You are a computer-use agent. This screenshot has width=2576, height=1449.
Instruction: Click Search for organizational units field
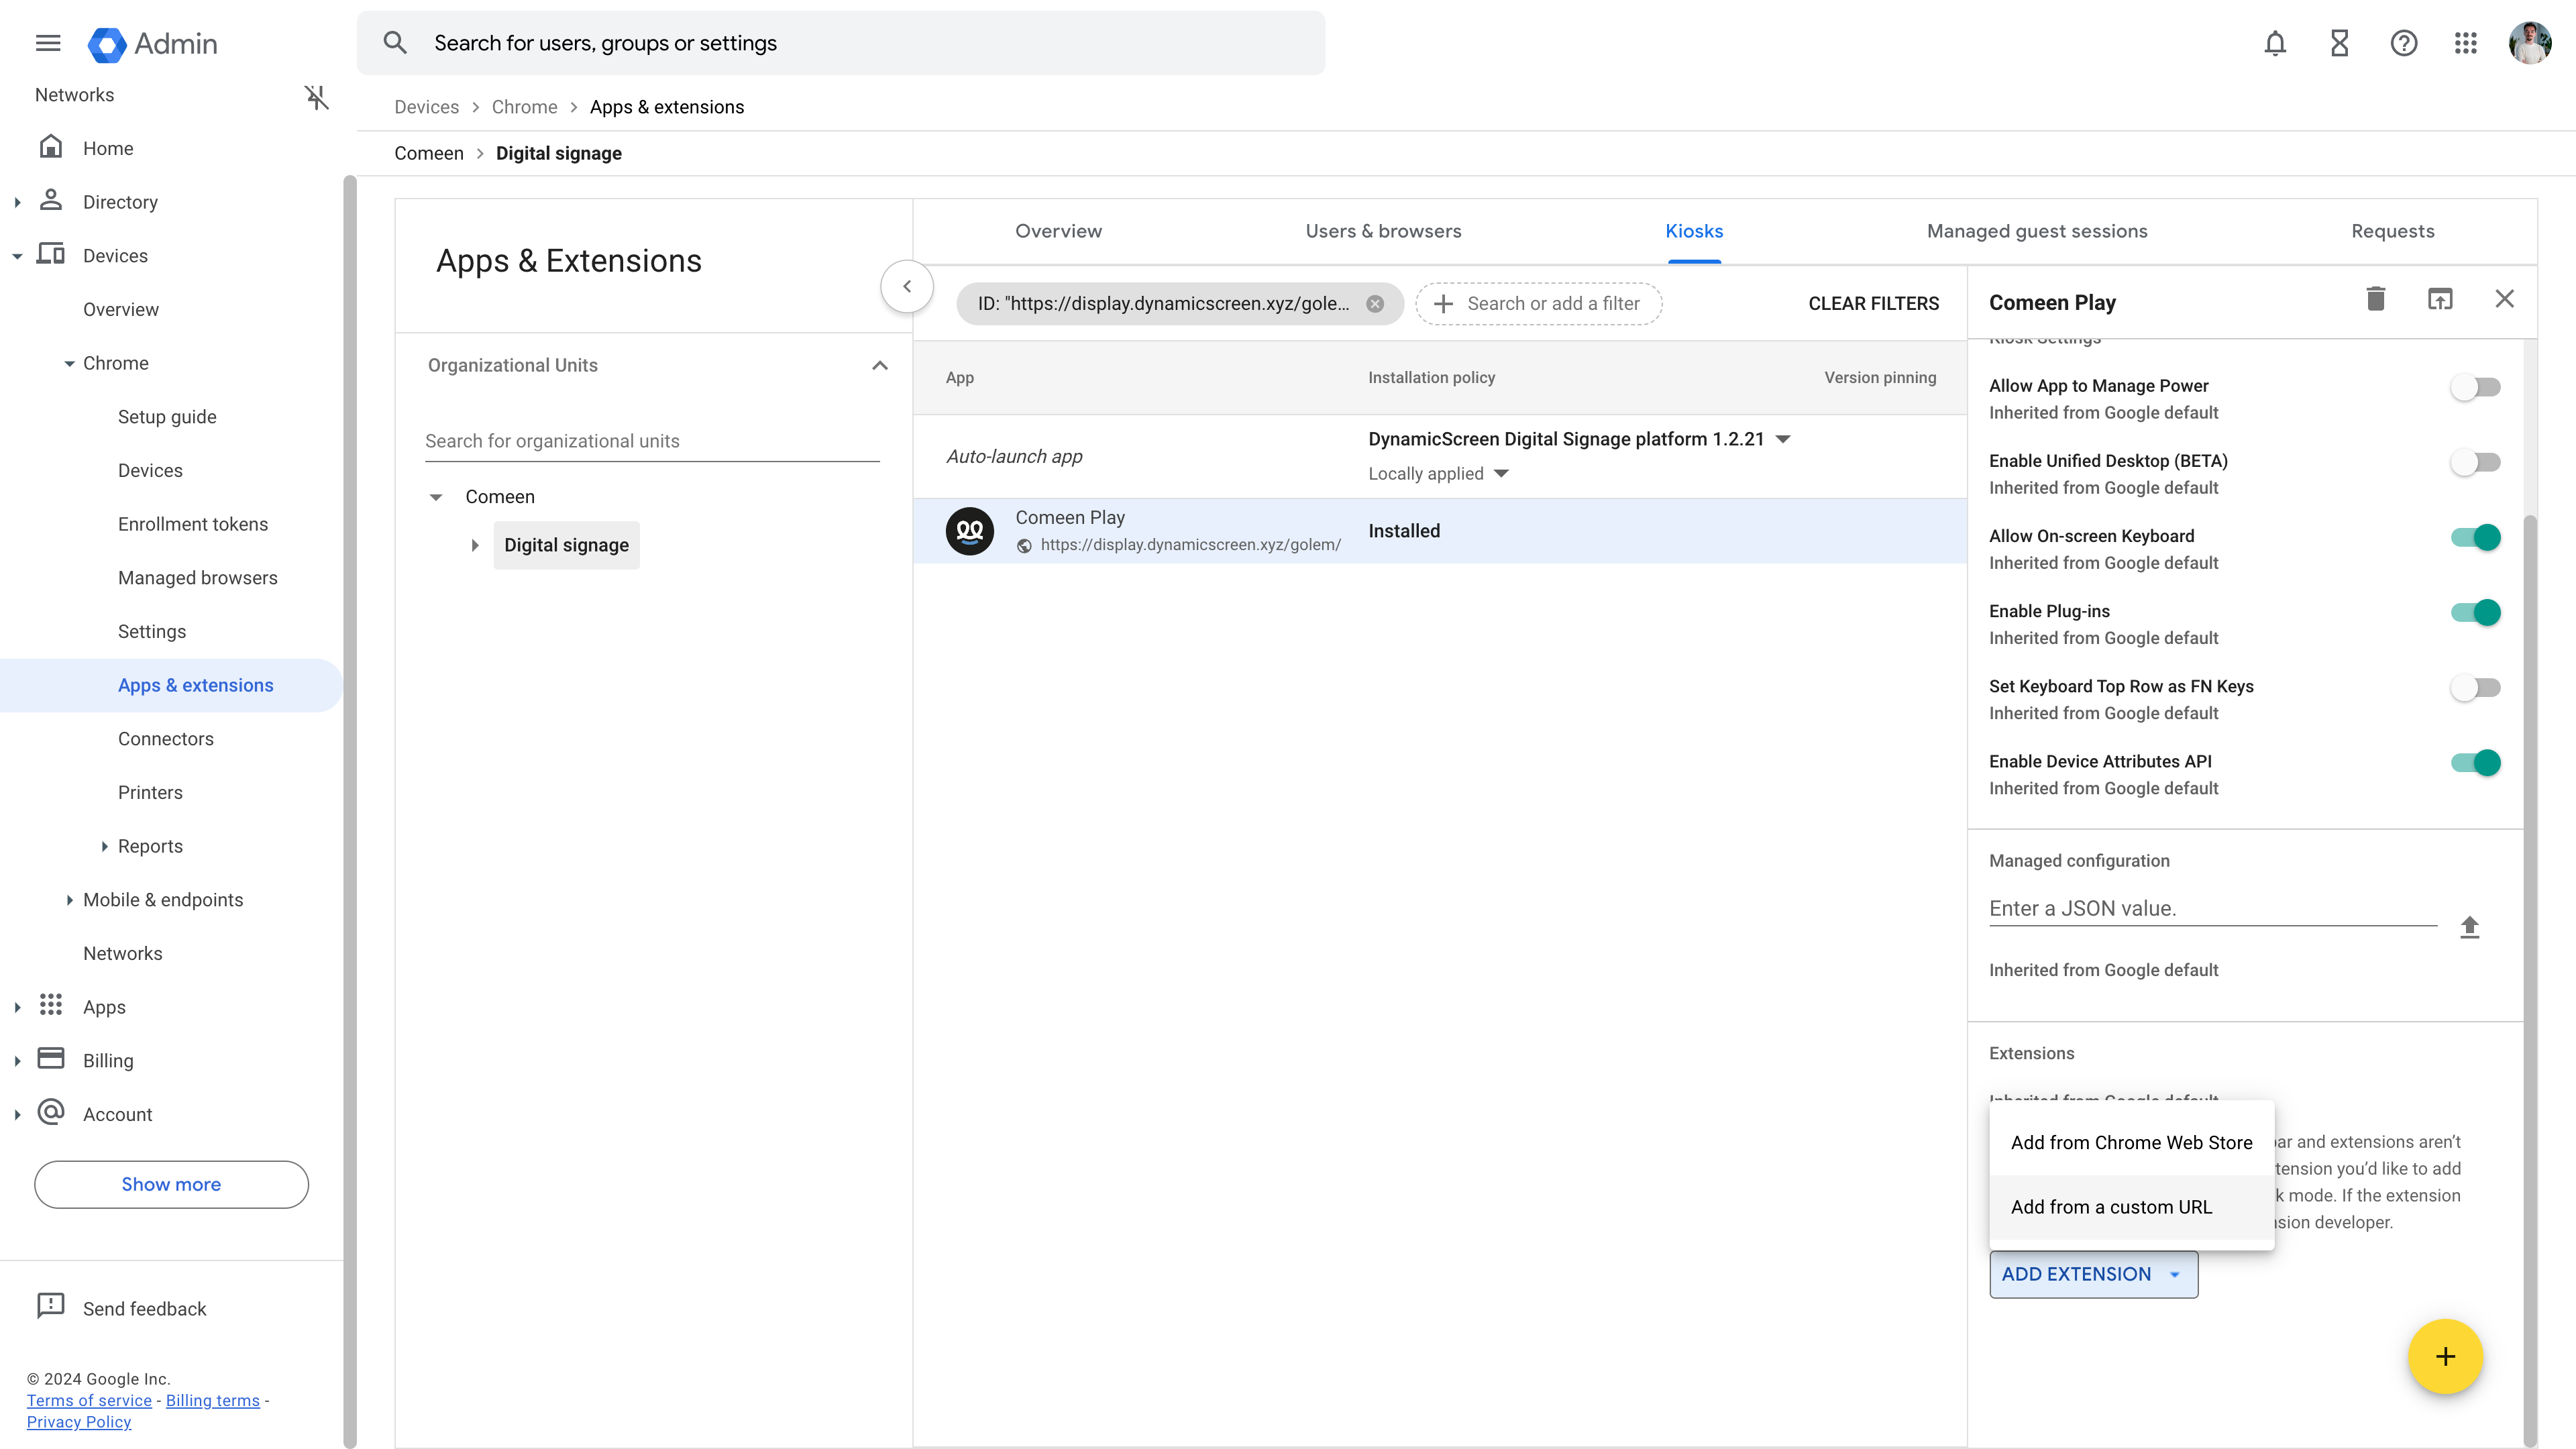652,441
